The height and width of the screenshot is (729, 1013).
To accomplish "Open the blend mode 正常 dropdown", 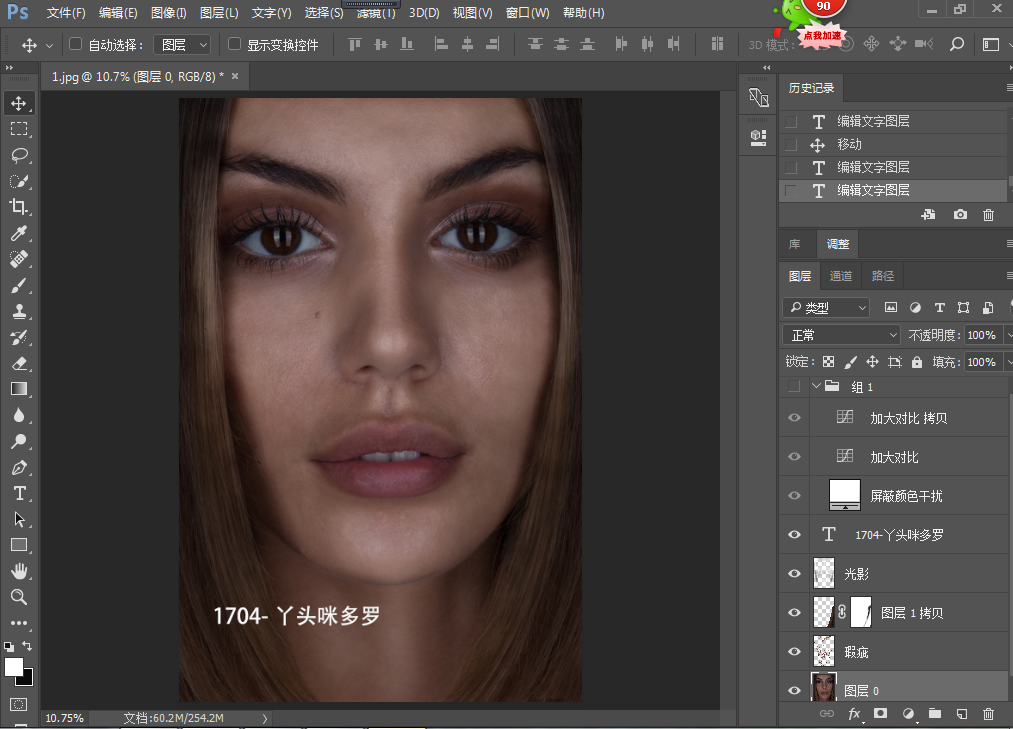I will point(842,335).
